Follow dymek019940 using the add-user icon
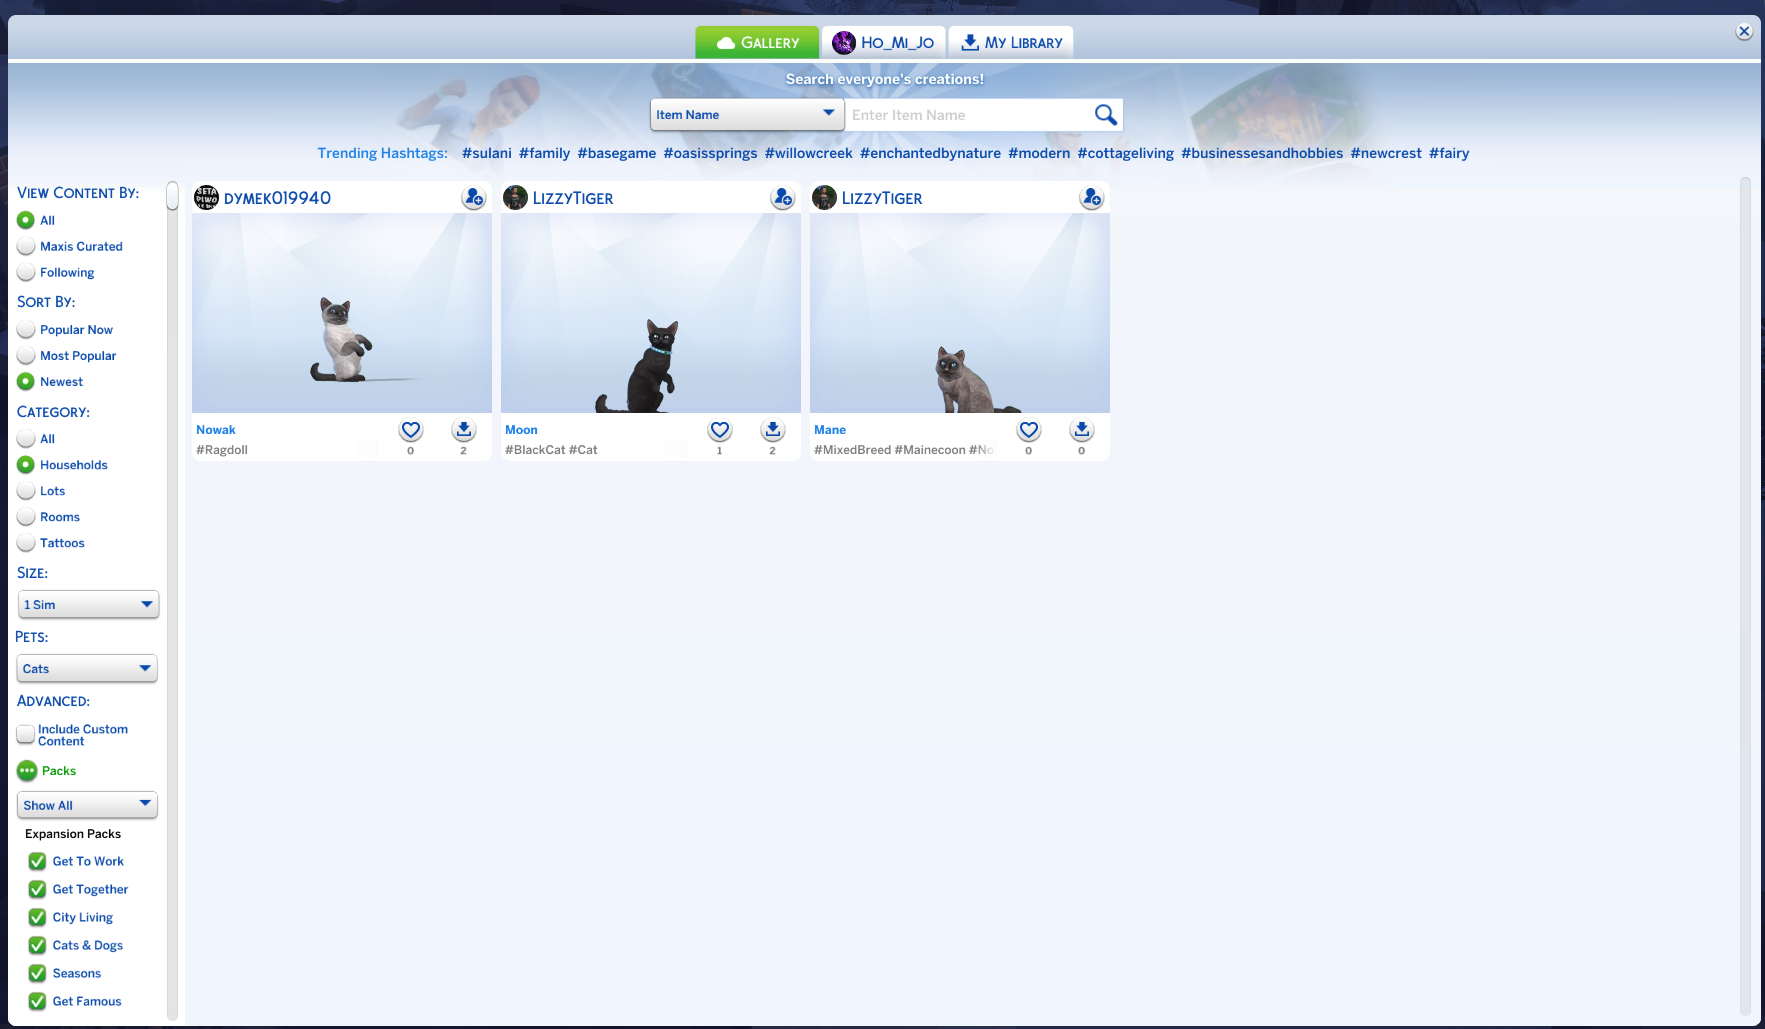This screenshot has width=1765, height=1029. click(474, 198)
